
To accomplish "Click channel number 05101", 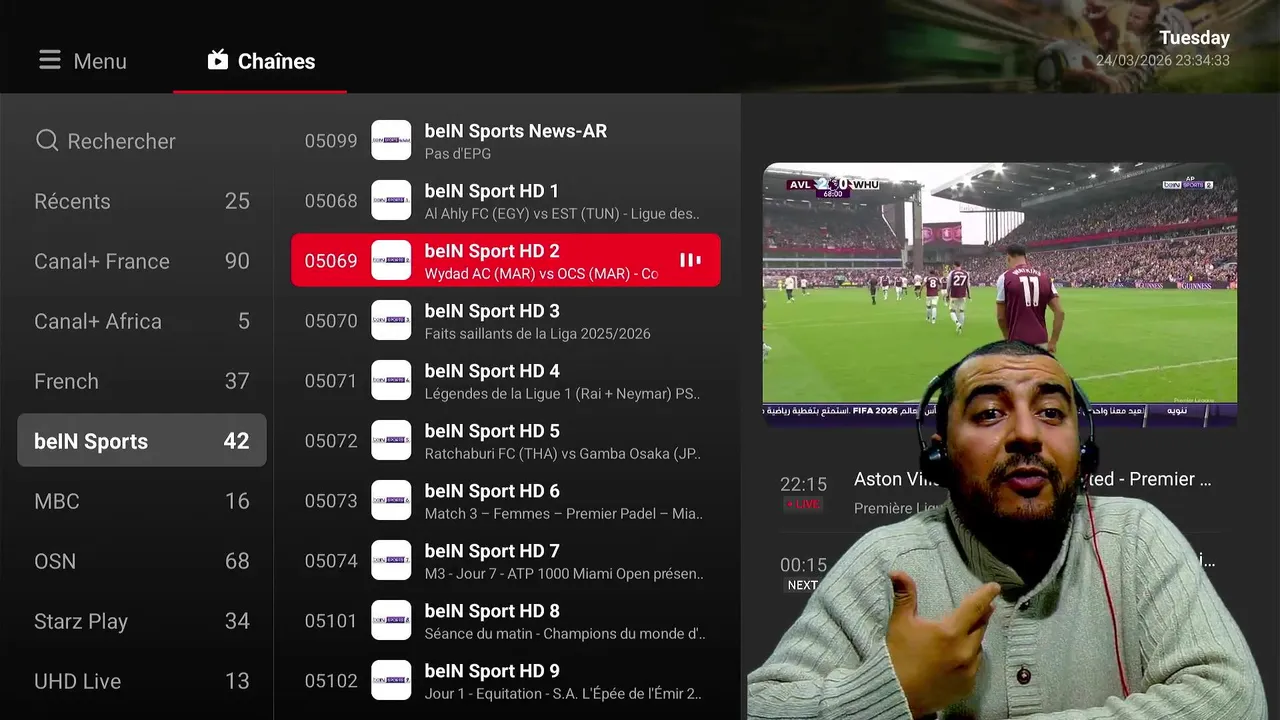I will 331,621.
